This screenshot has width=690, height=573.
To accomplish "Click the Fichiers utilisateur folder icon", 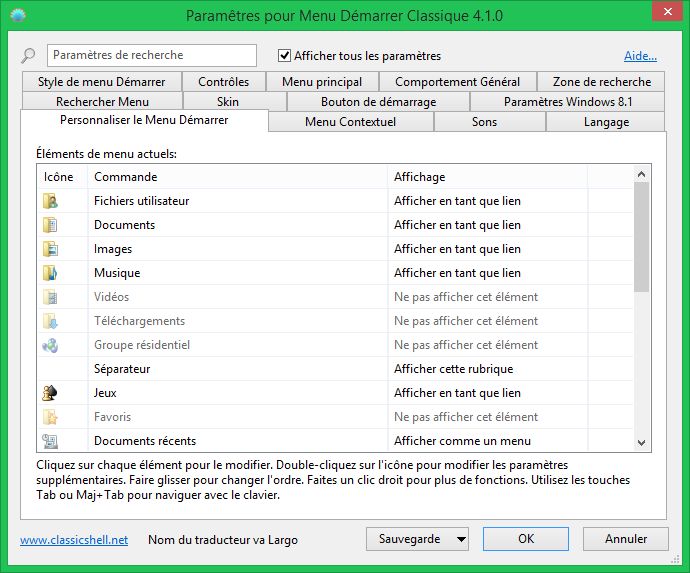I will pyautogui.click(x=51, y=201).
